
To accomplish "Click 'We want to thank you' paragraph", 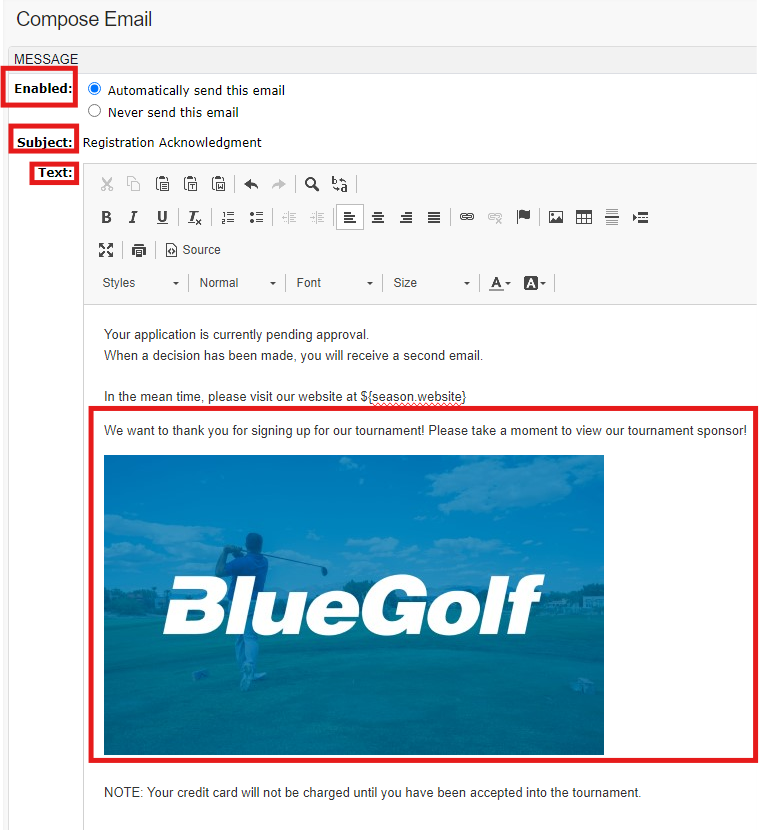I will (425, 430).
